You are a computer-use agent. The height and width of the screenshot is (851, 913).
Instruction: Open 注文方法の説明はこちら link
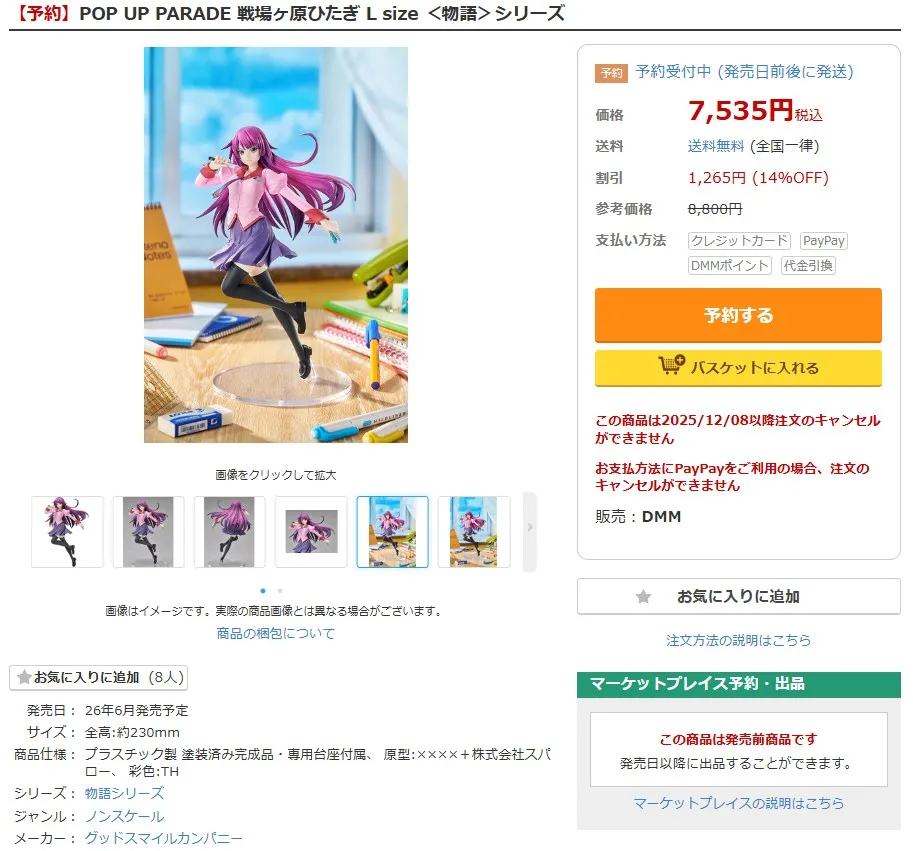[x=738, y=640]
